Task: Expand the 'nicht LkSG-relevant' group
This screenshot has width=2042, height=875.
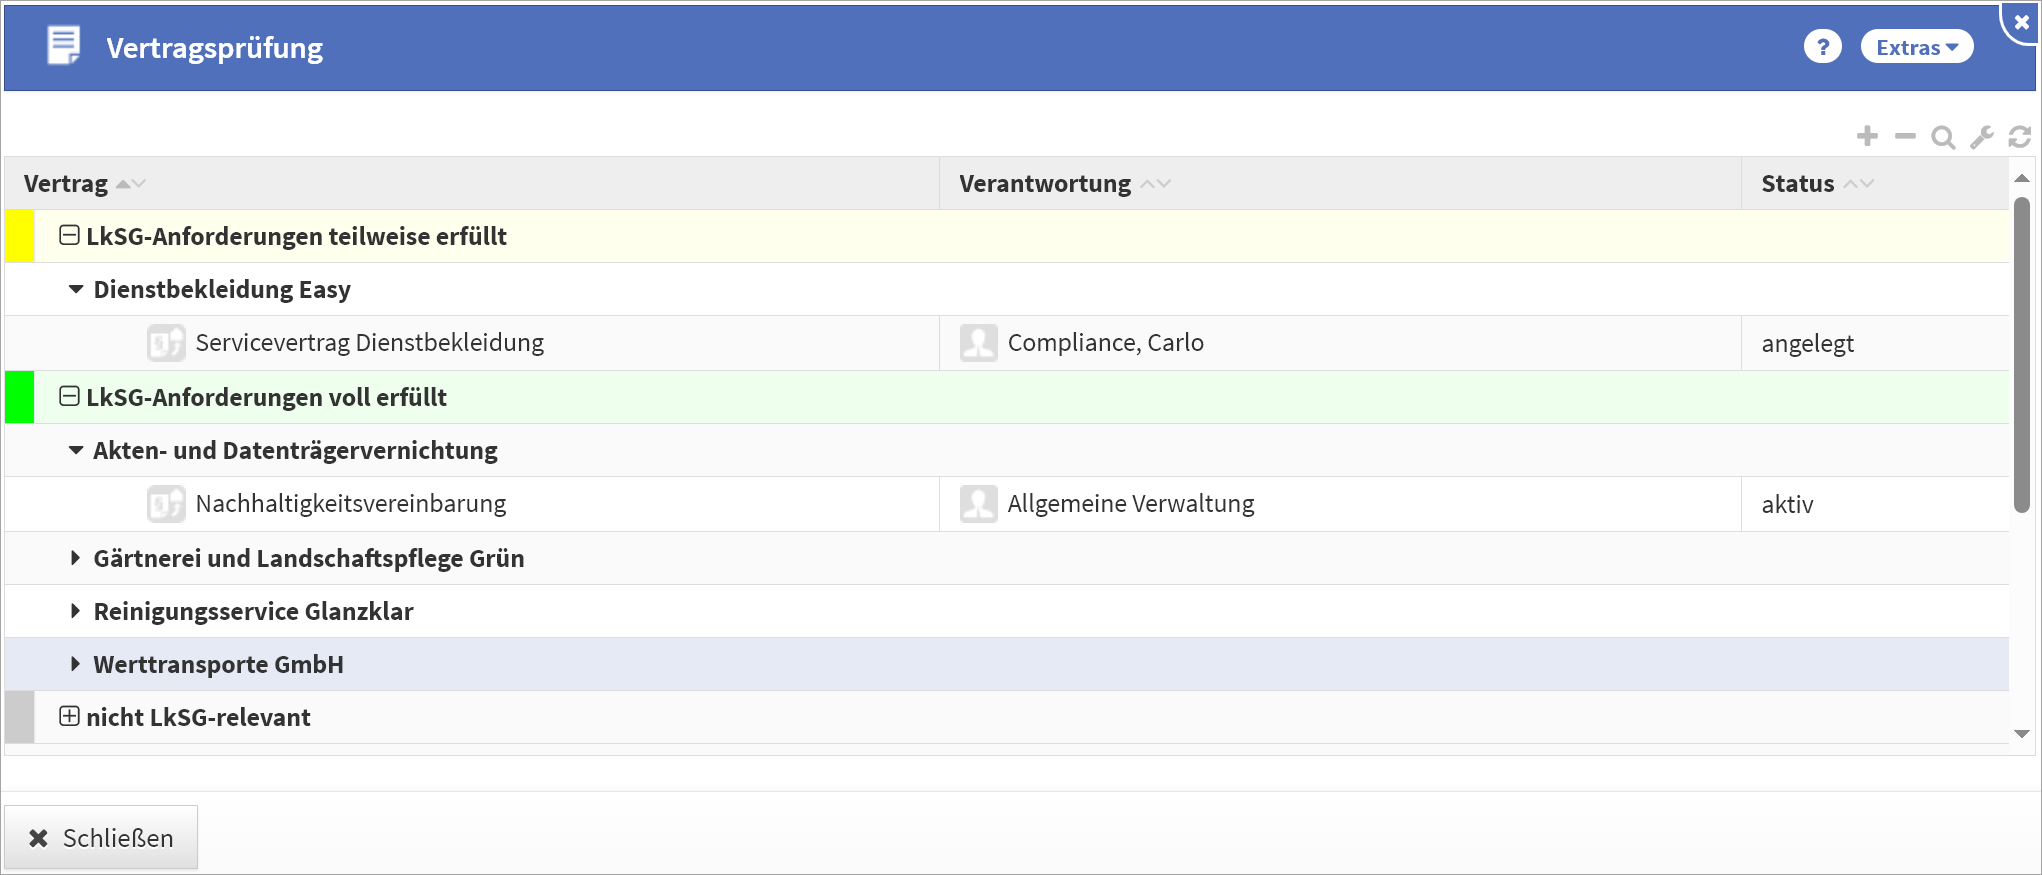Action: coord(69,717)
